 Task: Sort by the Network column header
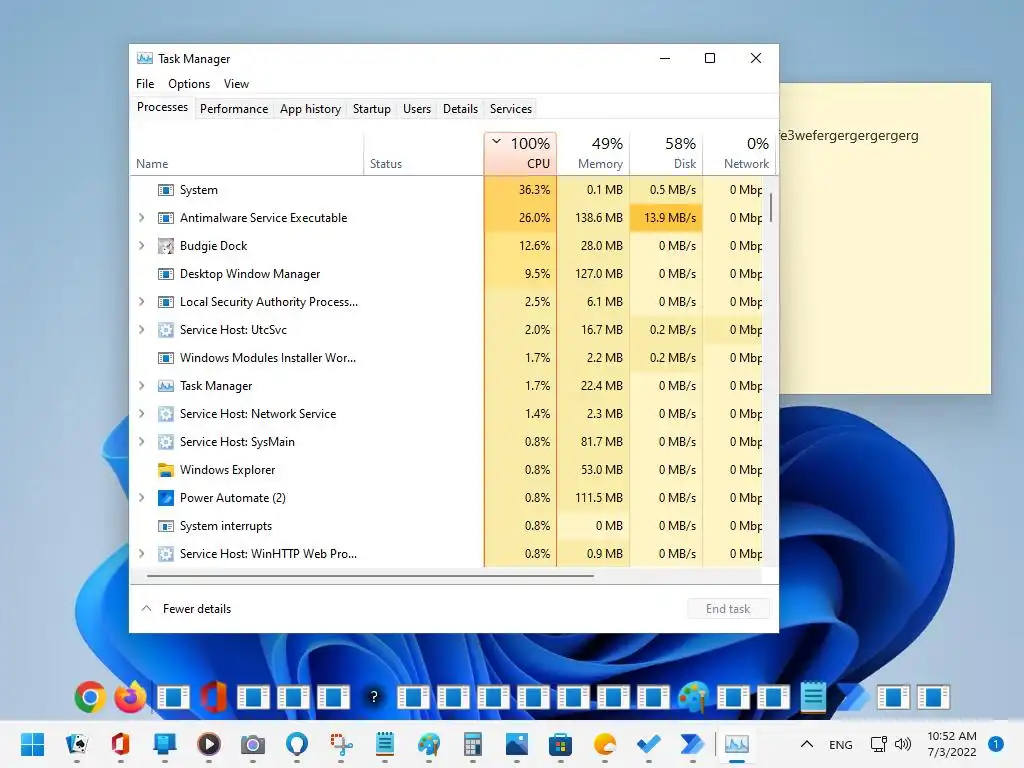tap(740, 154)
